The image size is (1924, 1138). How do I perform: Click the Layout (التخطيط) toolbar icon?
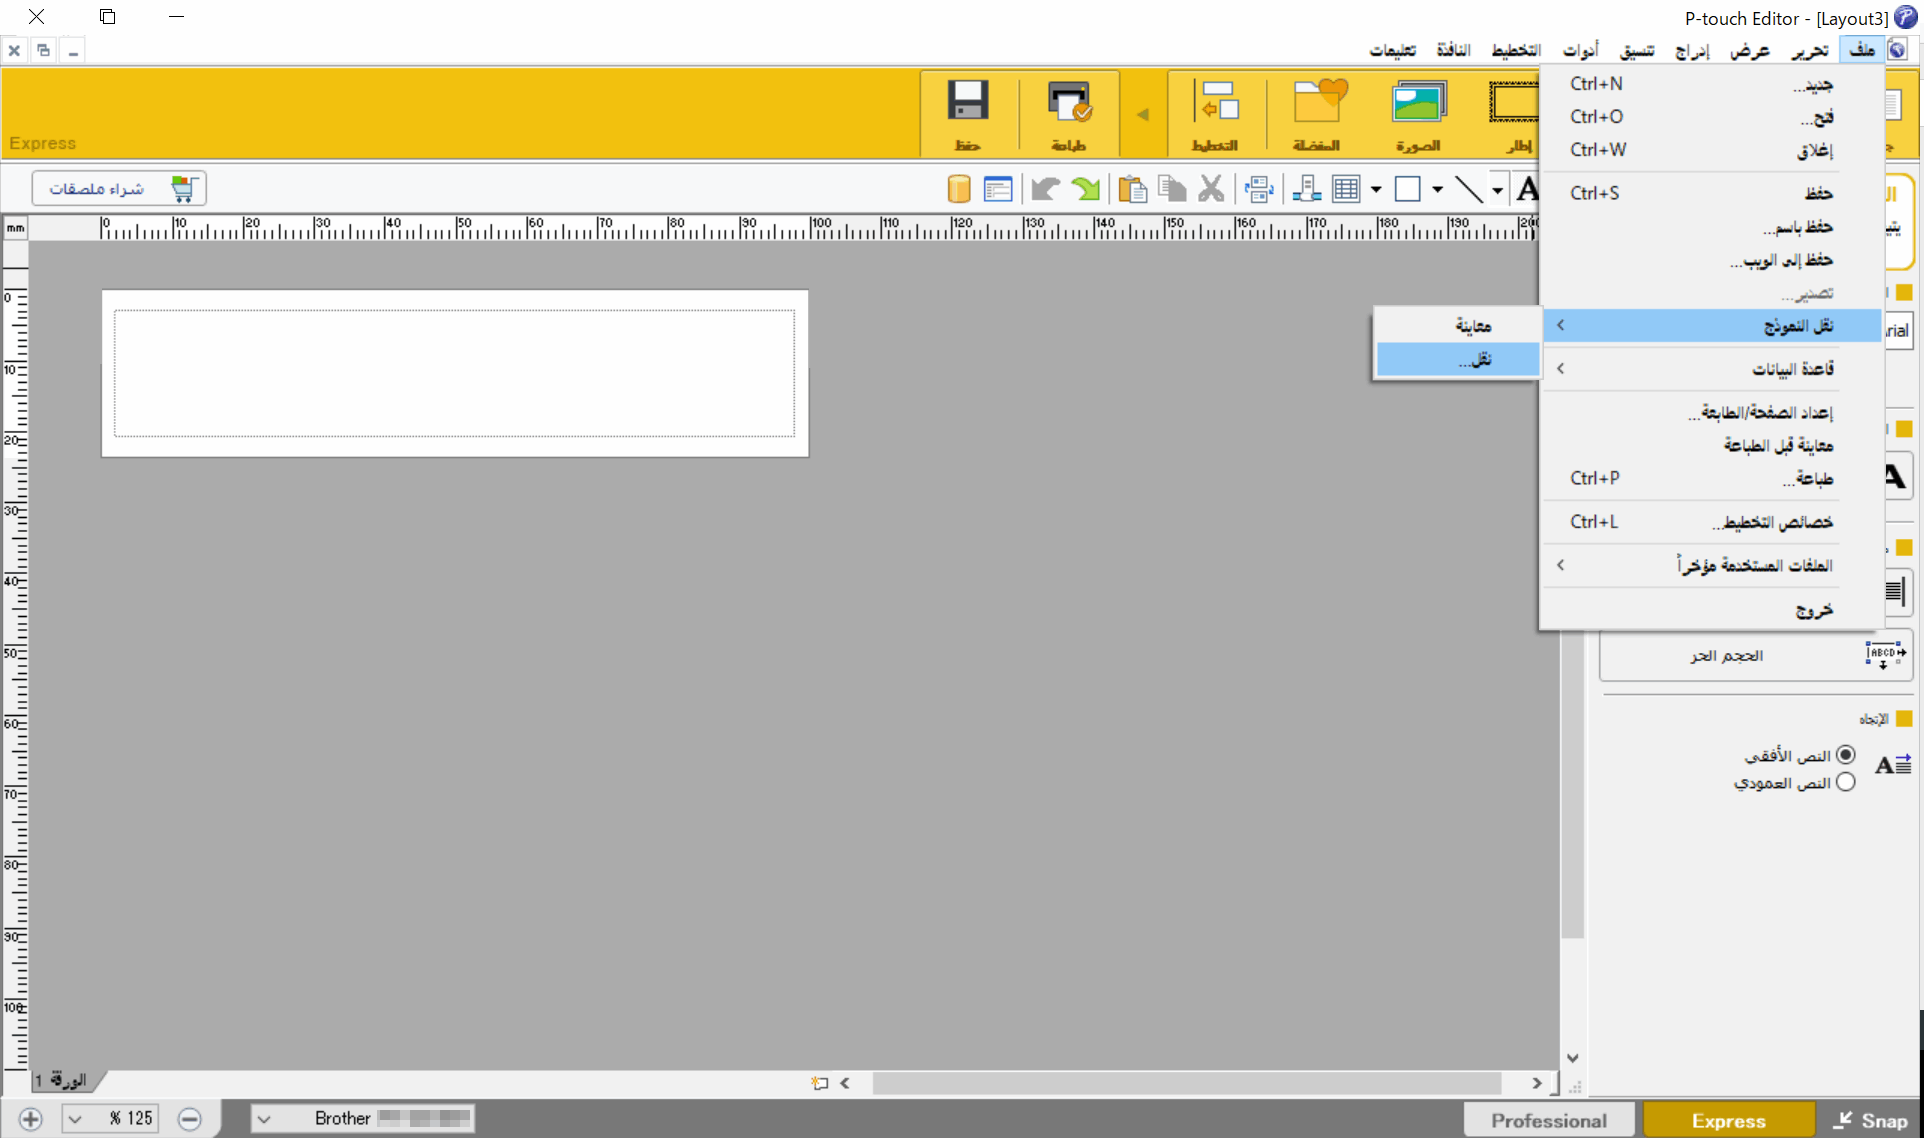[x=1216, y=112]
